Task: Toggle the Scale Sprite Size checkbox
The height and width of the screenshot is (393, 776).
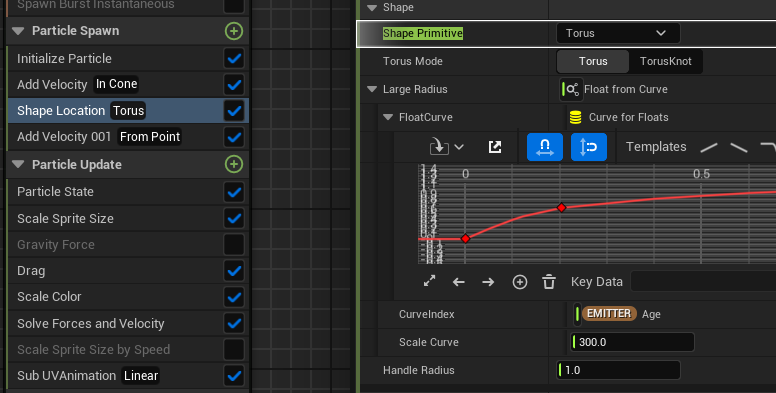Action: (234, 218)
